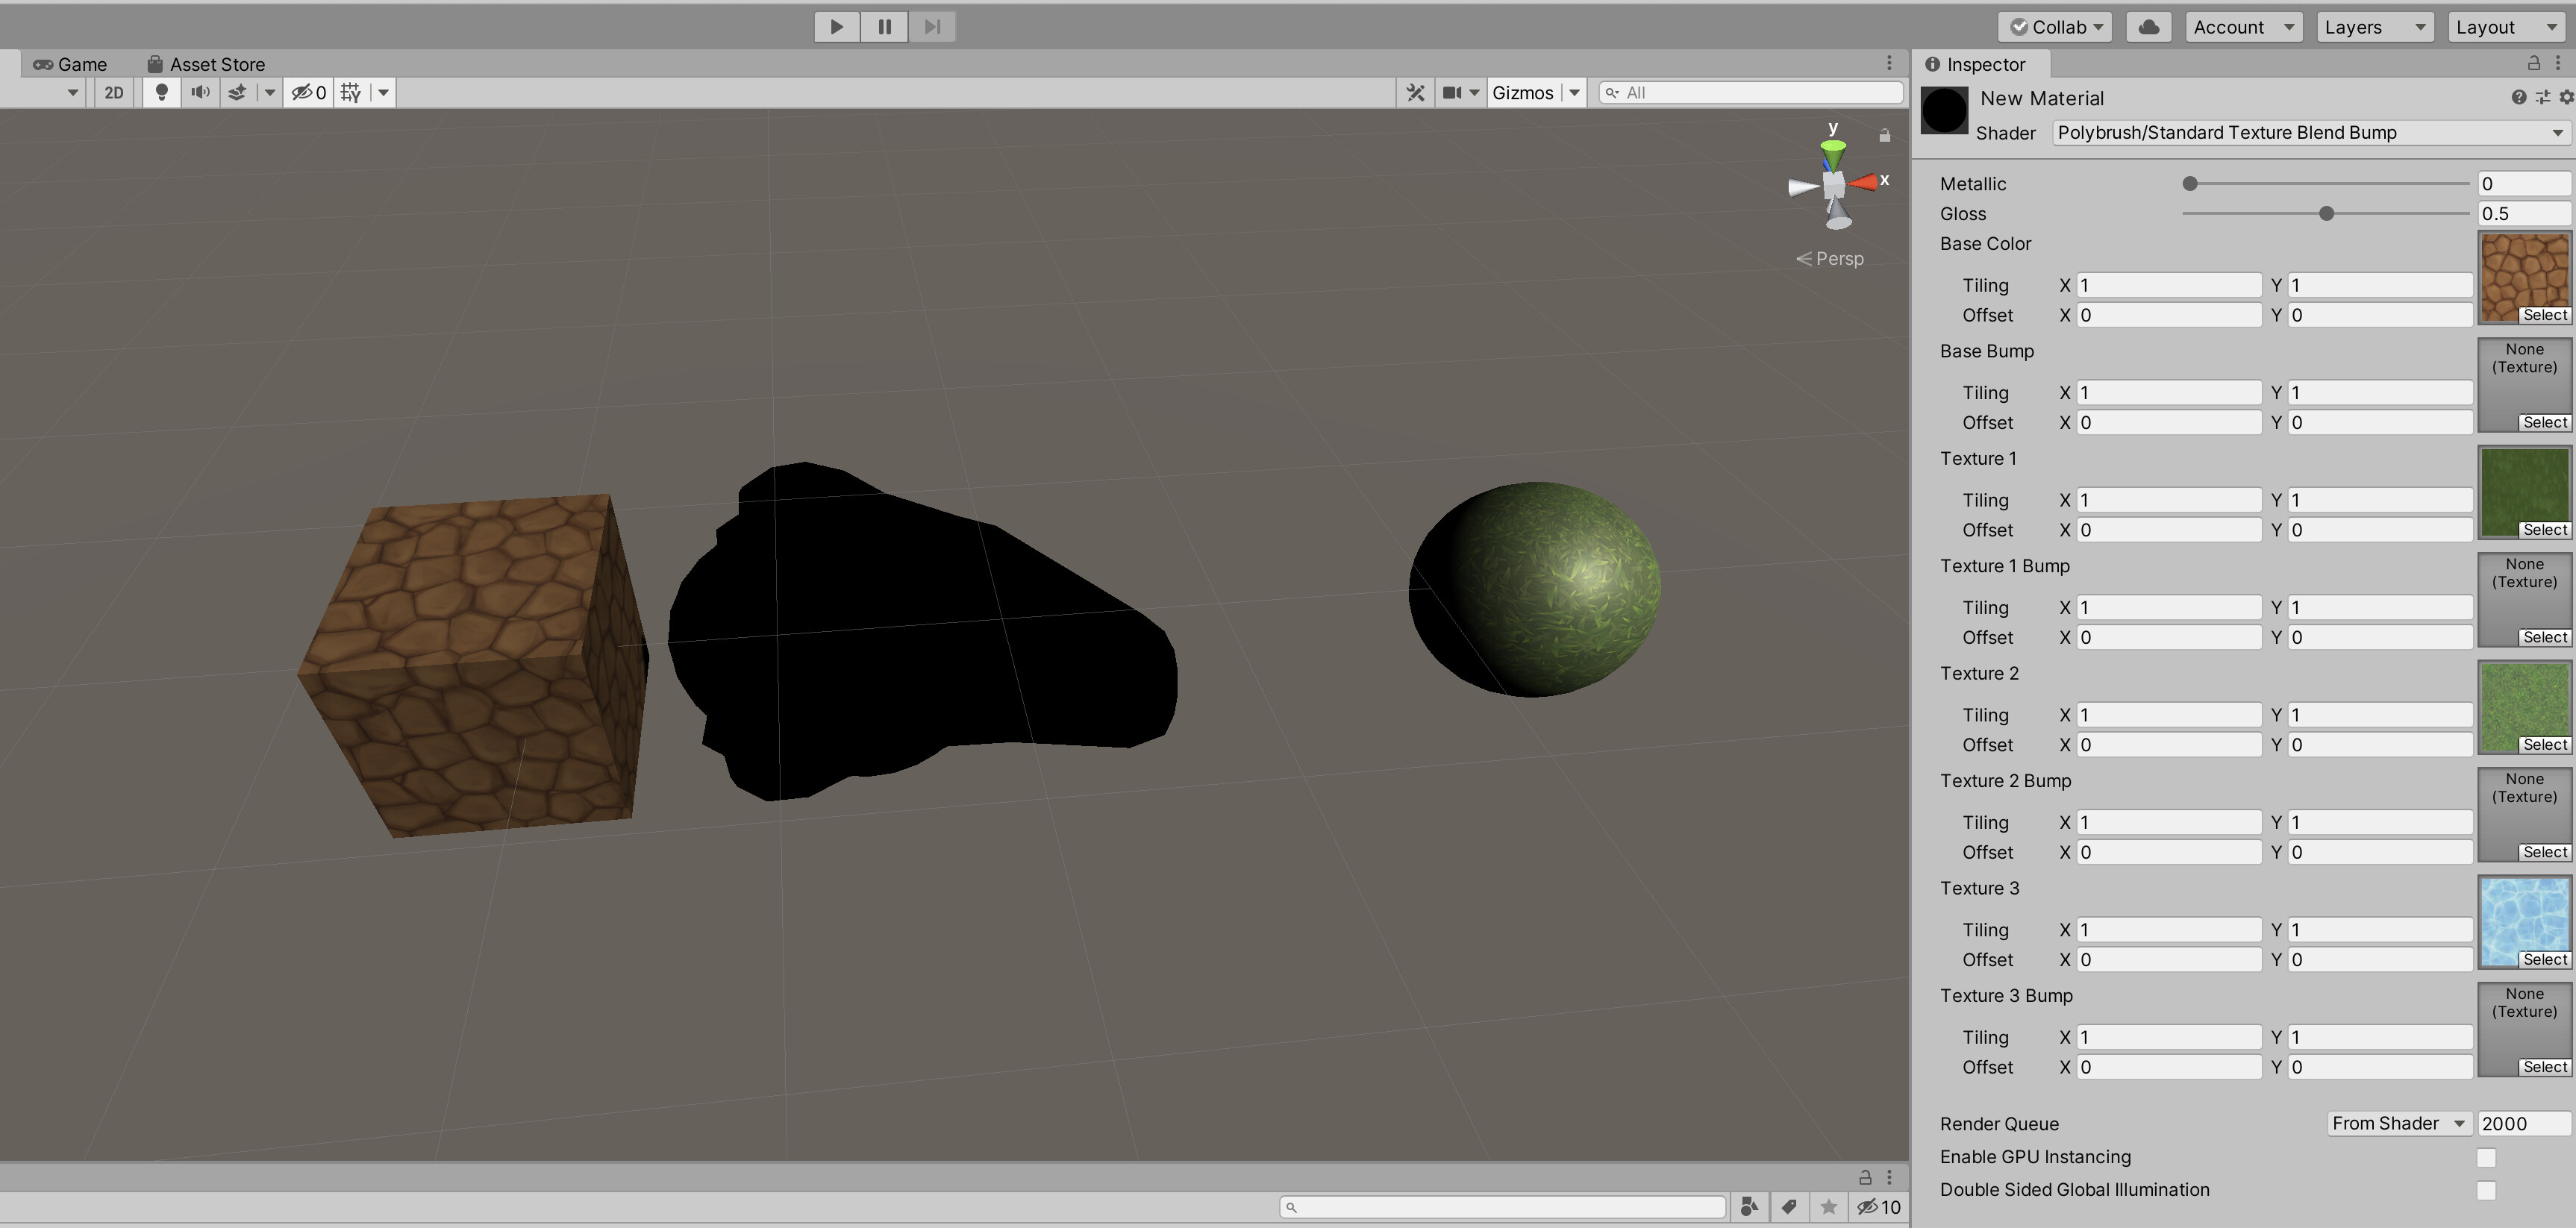Open the Layers dropdown
2576x1228 pixels.
point(2374,26)
